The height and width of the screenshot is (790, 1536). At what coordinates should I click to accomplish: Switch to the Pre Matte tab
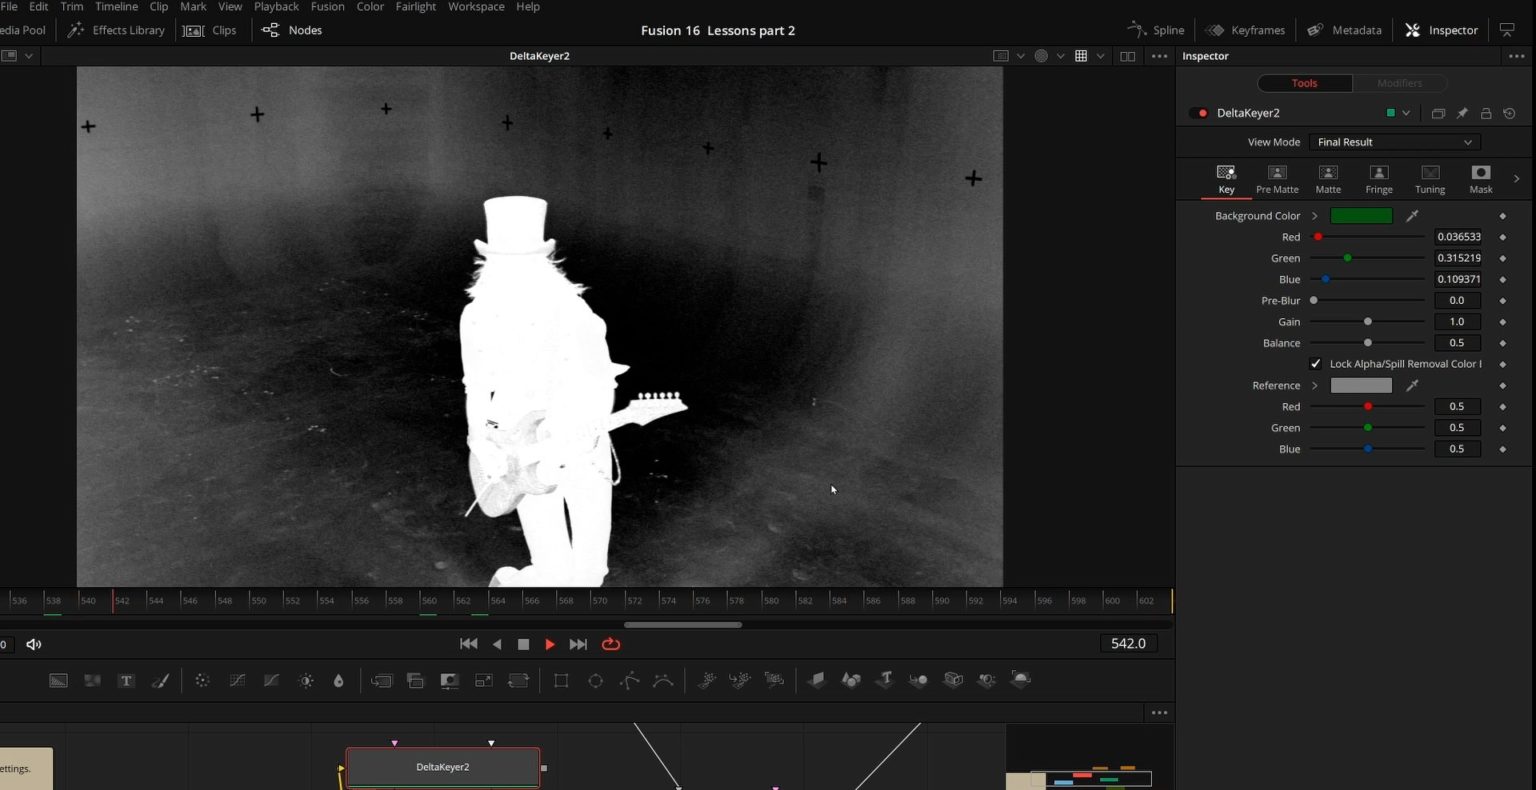(x=1277, y=178)
